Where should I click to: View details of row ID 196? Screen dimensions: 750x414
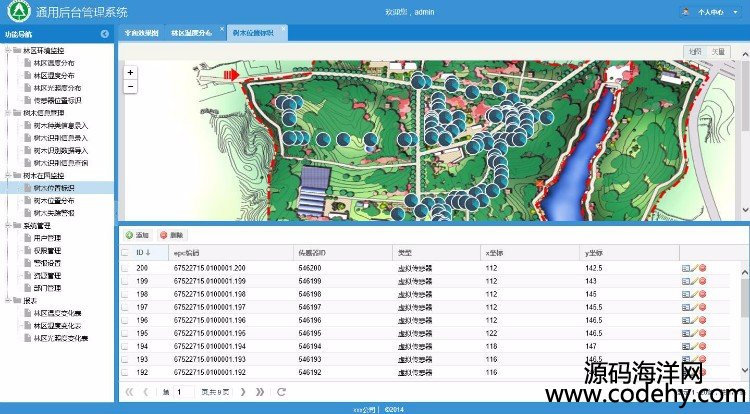[x=685, y=320]
